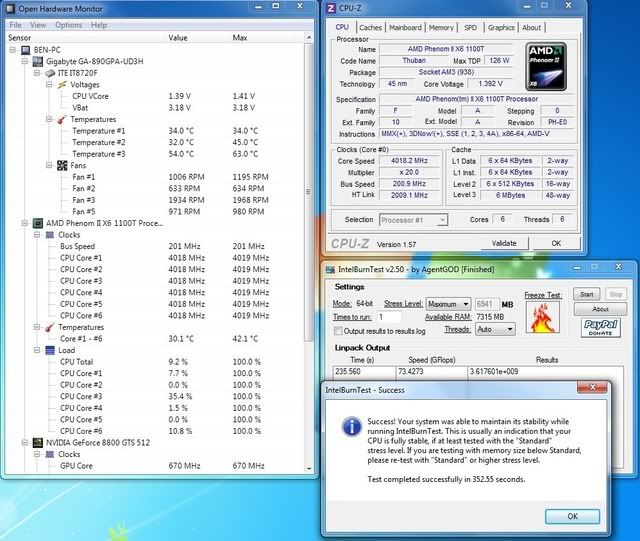Click the BEN-PC computer icon in sensor tree
The height and width of the screenshot is (541, 640).
click(x=26, y=50)
